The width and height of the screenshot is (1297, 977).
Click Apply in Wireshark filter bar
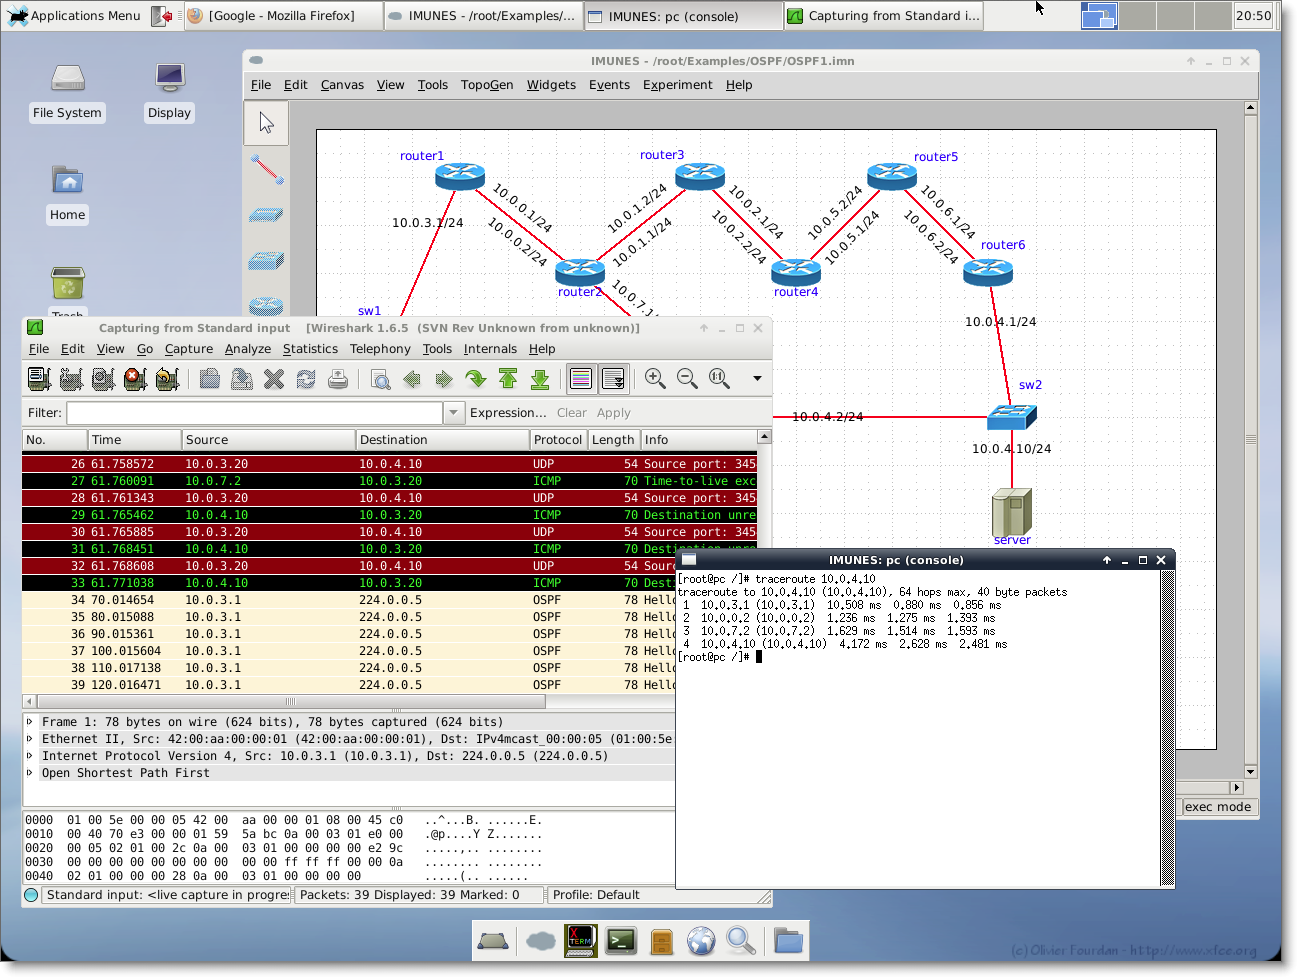point(614,413)
